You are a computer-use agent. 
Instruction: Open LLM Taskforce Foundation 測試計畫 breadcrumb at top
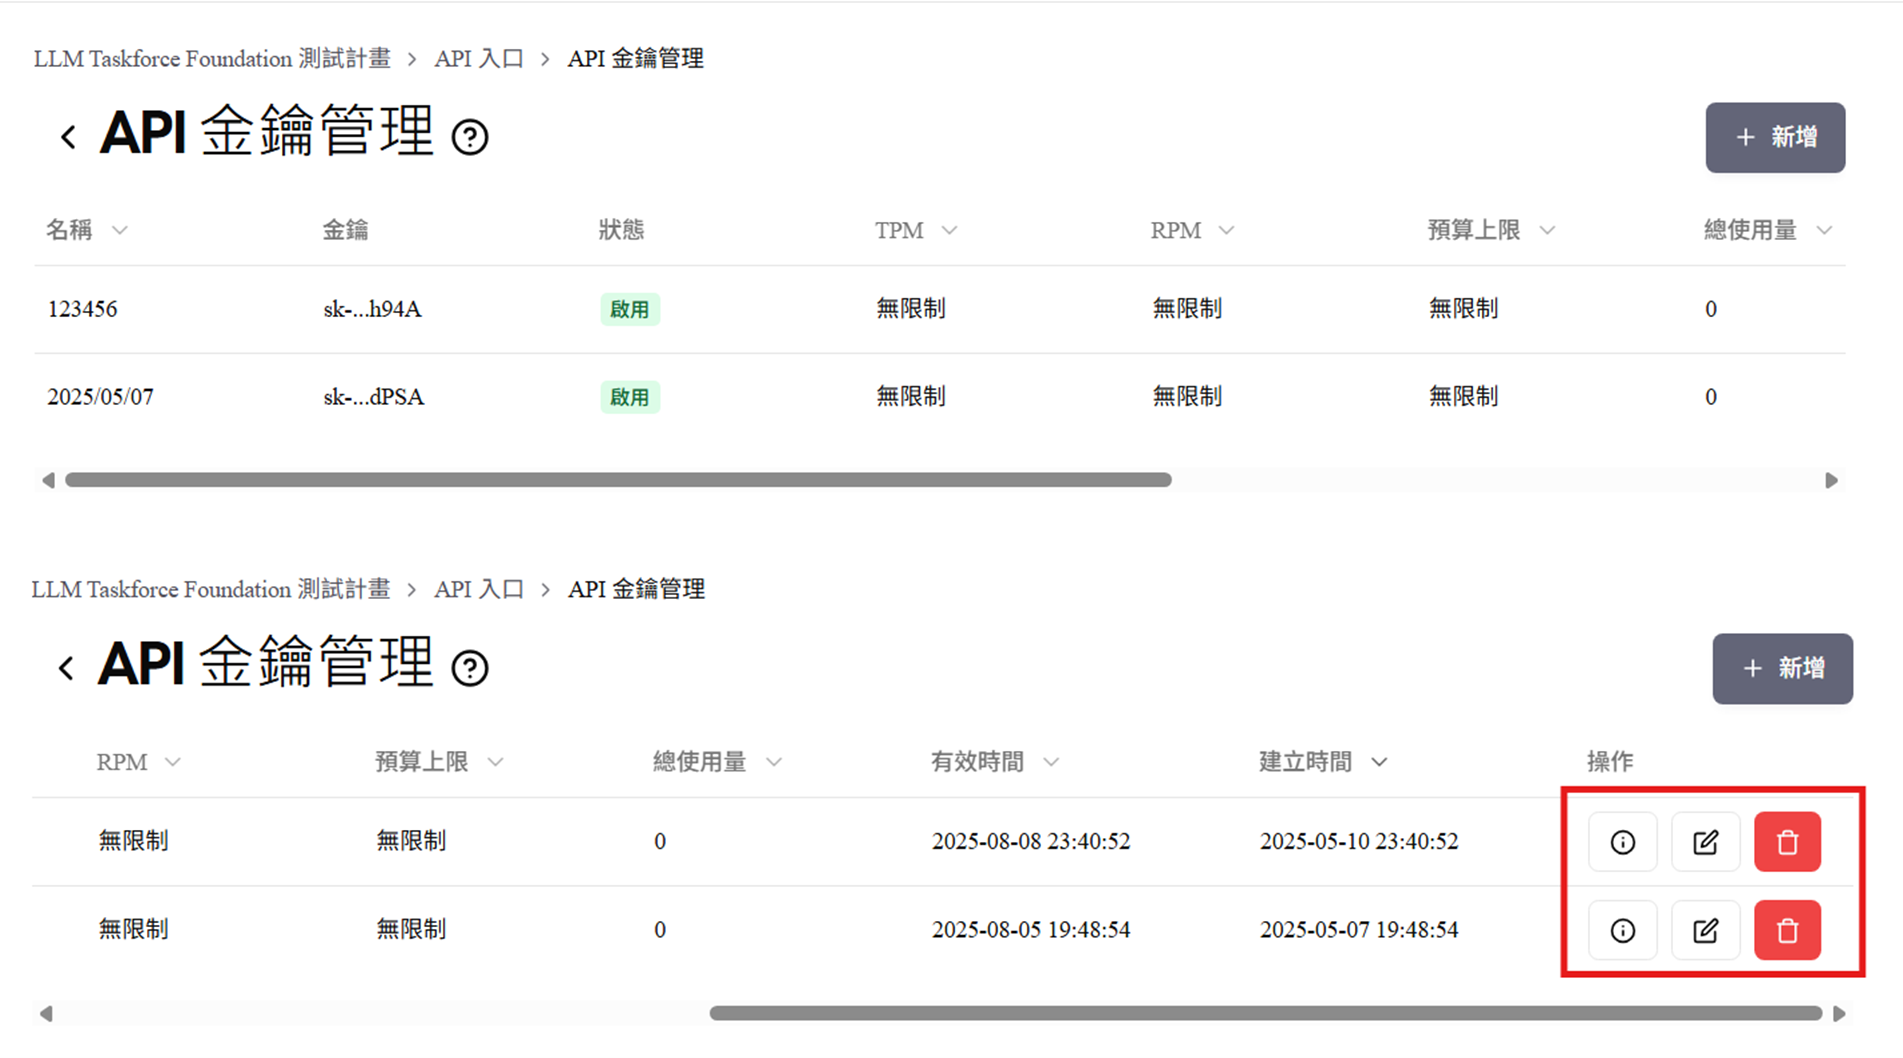[212, 59]
